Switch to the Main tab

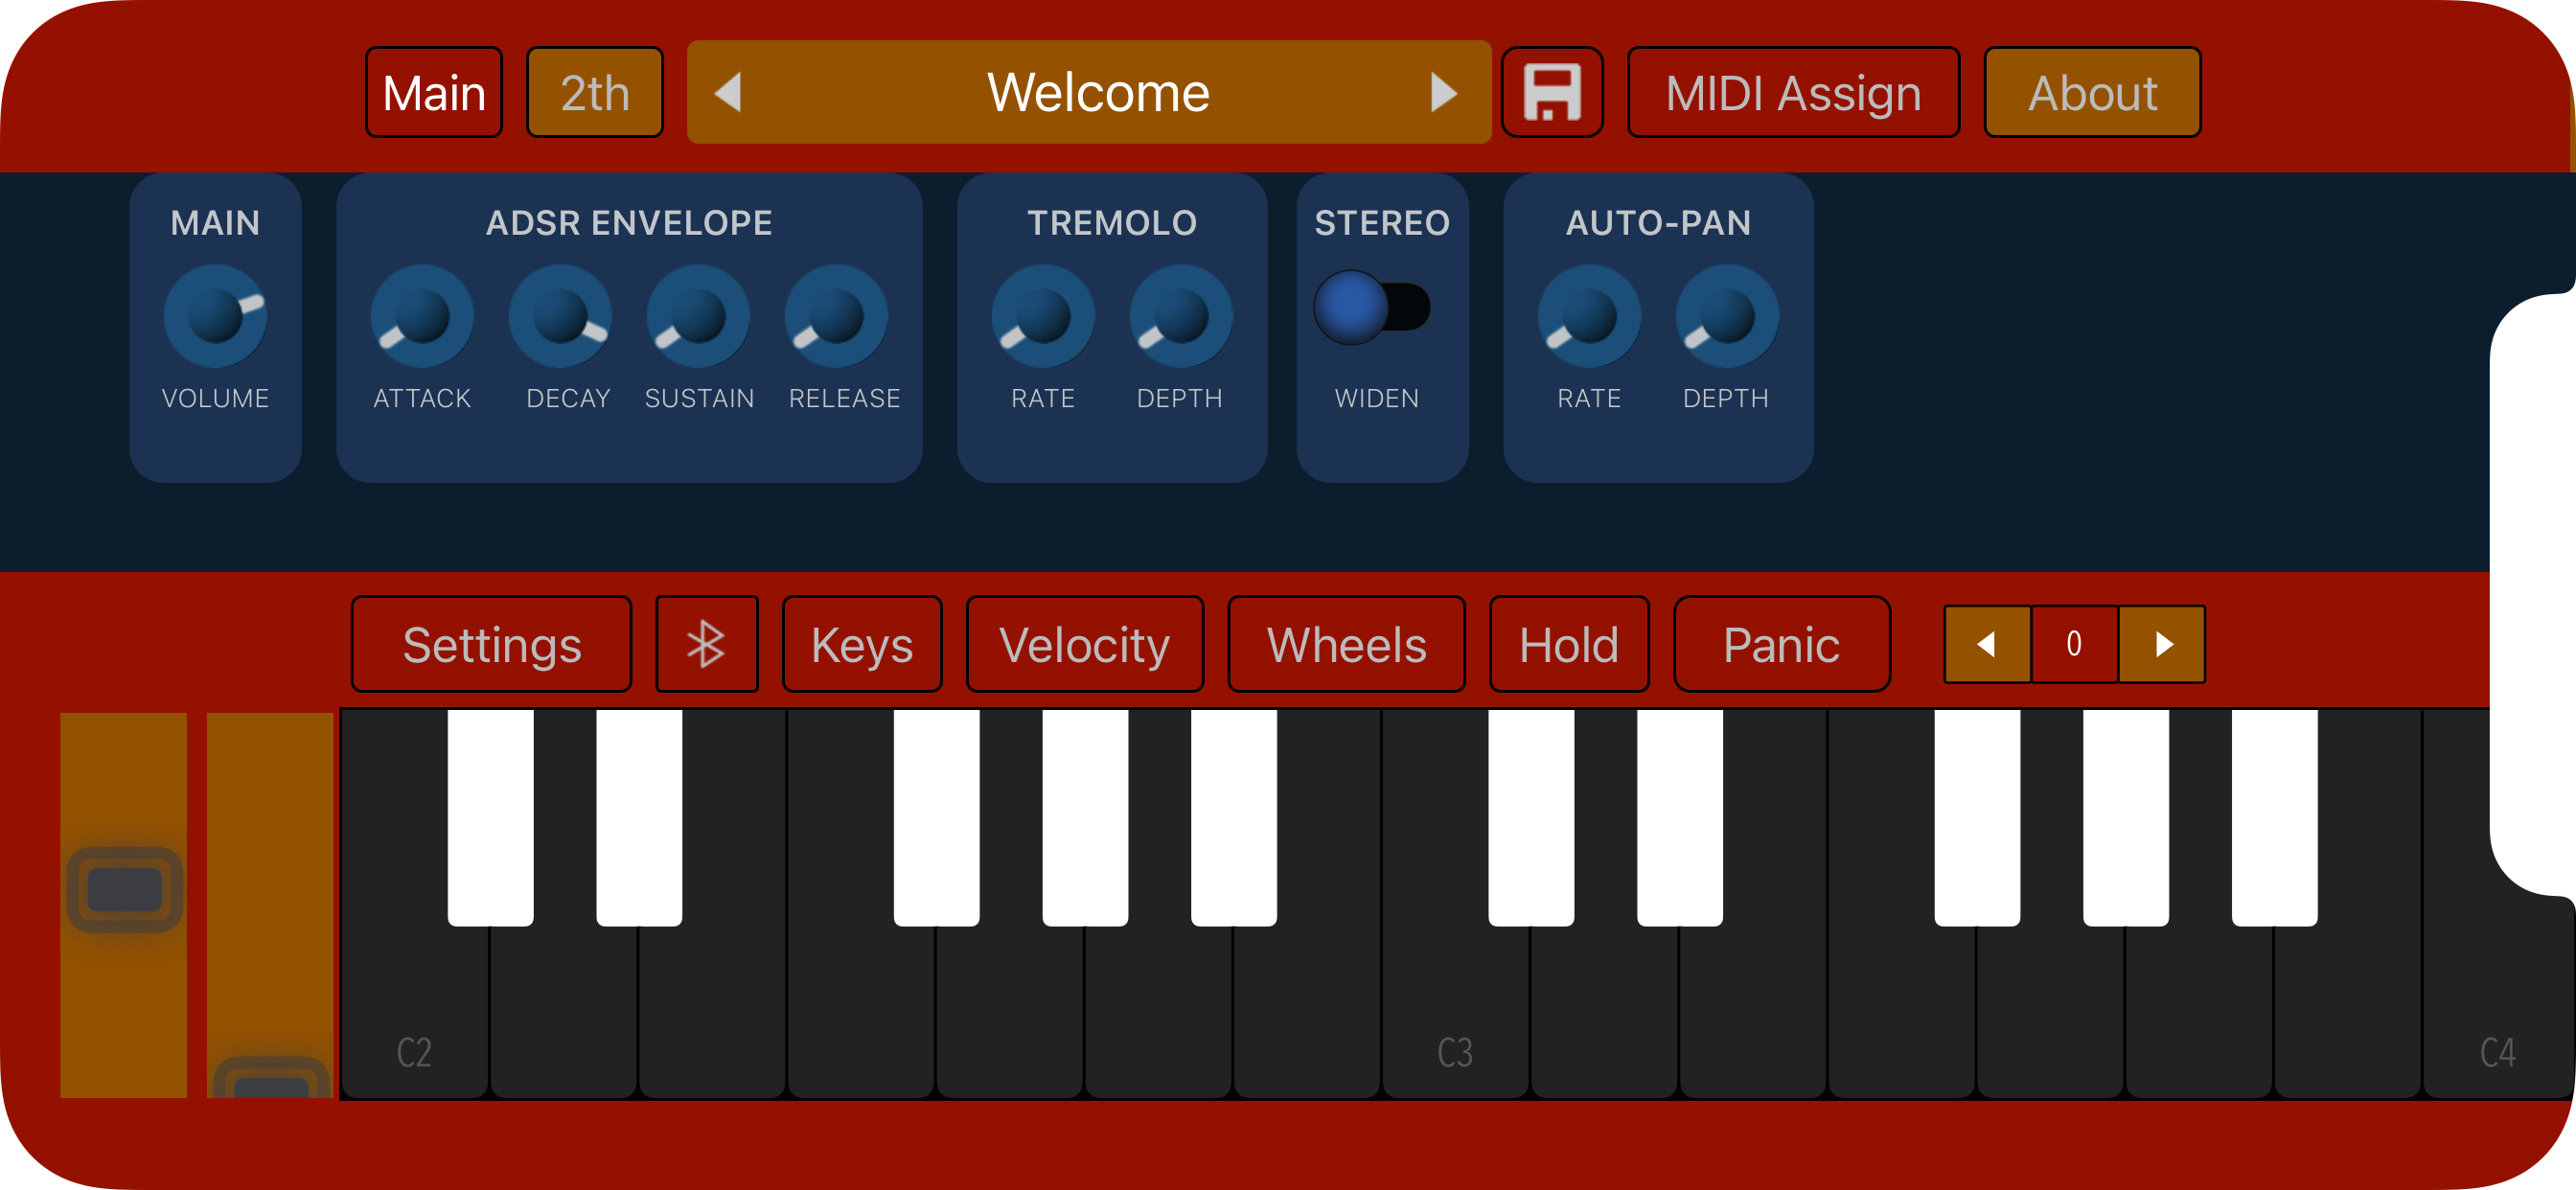pyautogui.click(x=433, y=92)
